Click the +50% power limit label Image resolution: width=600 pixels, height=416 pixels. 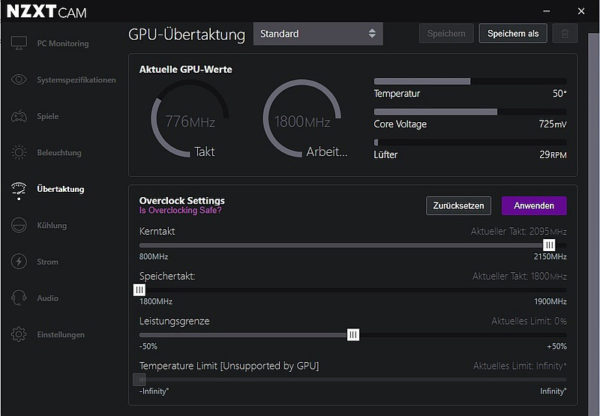coord(557,346)
